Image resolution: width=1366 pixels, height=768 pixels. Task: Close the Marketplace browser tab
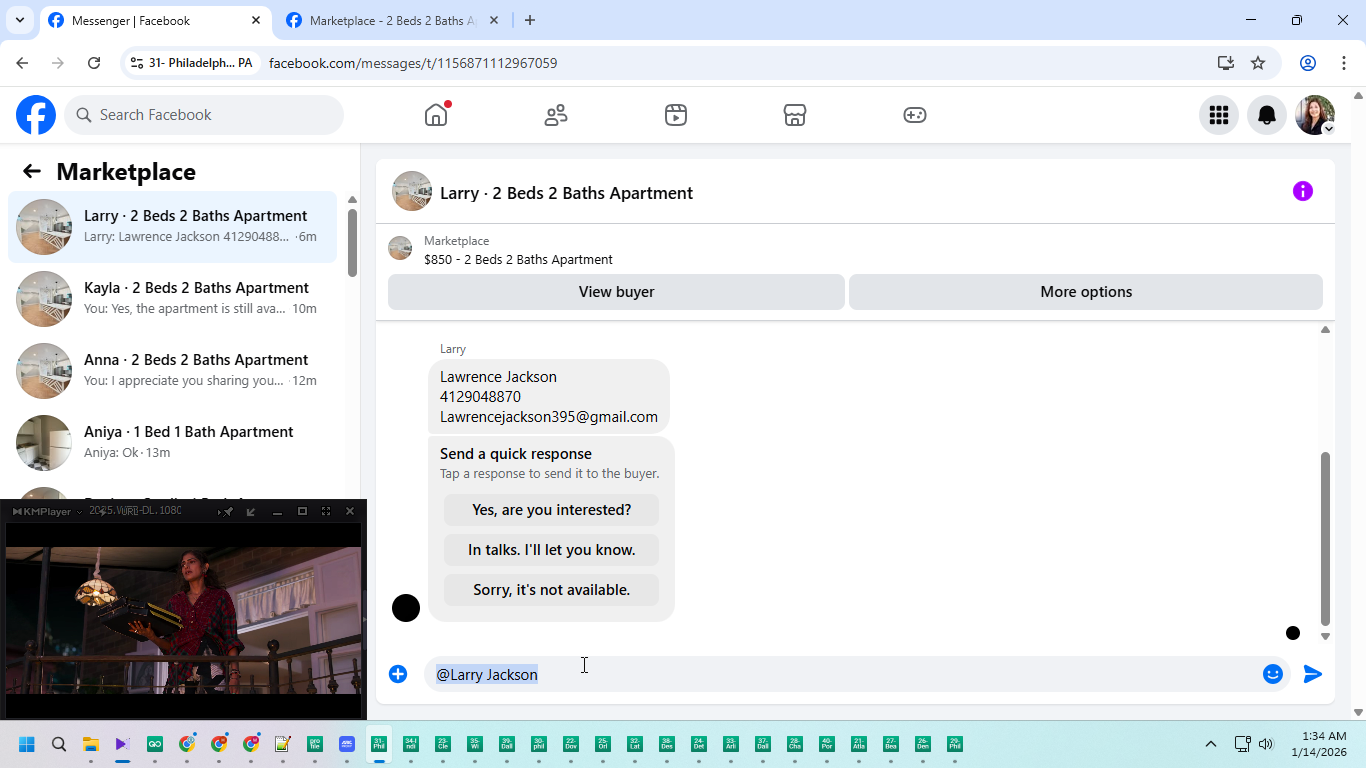(x=494, y=20)
